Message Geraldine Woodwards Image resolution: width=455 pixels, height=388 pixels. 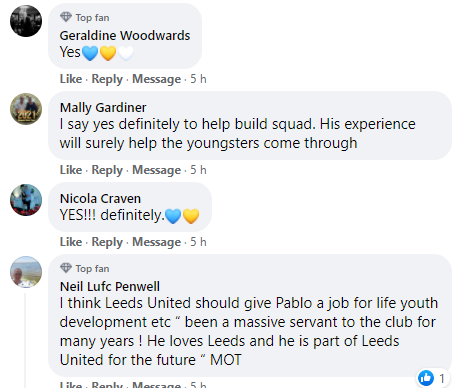(x=156, y=79)
